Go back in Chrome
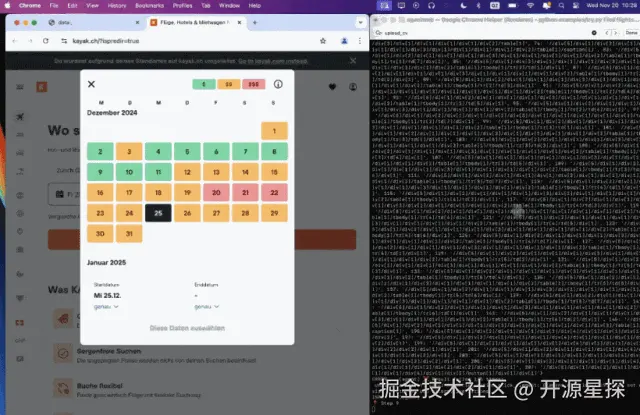The width and height of the screenshot is (640, 415). click(x=15, y=41)
